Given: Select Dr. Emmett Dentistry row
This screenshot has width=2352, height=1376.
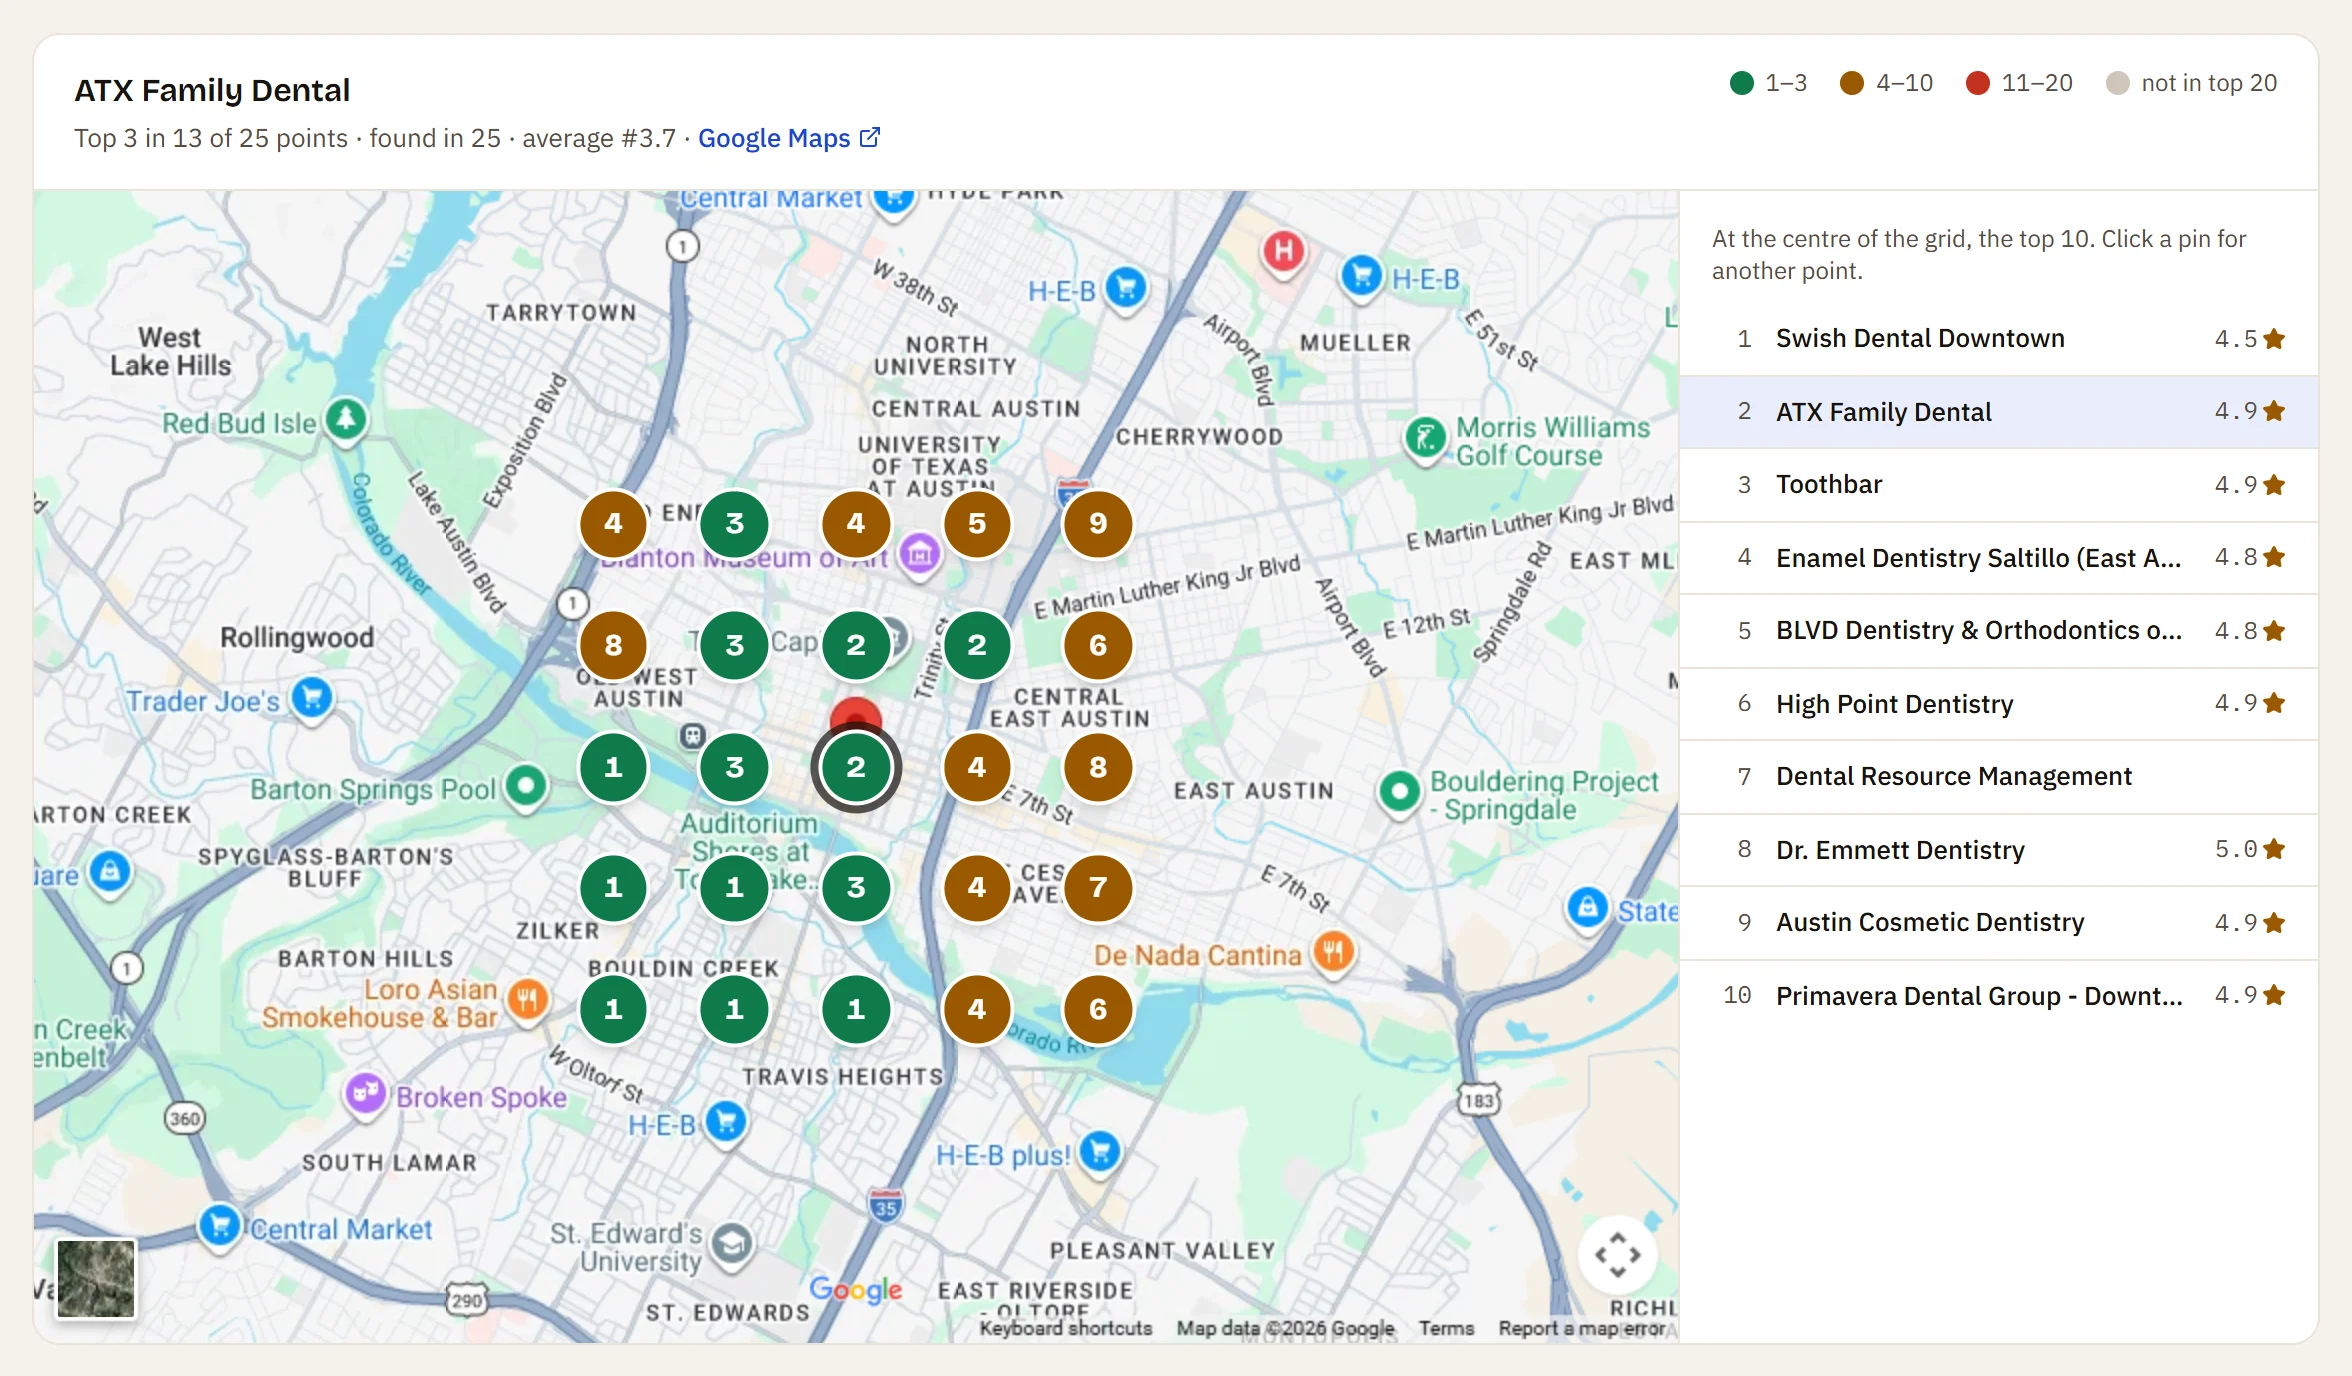Looking at the screenshot, I should pyautogui.click(x=1998, y=850).
